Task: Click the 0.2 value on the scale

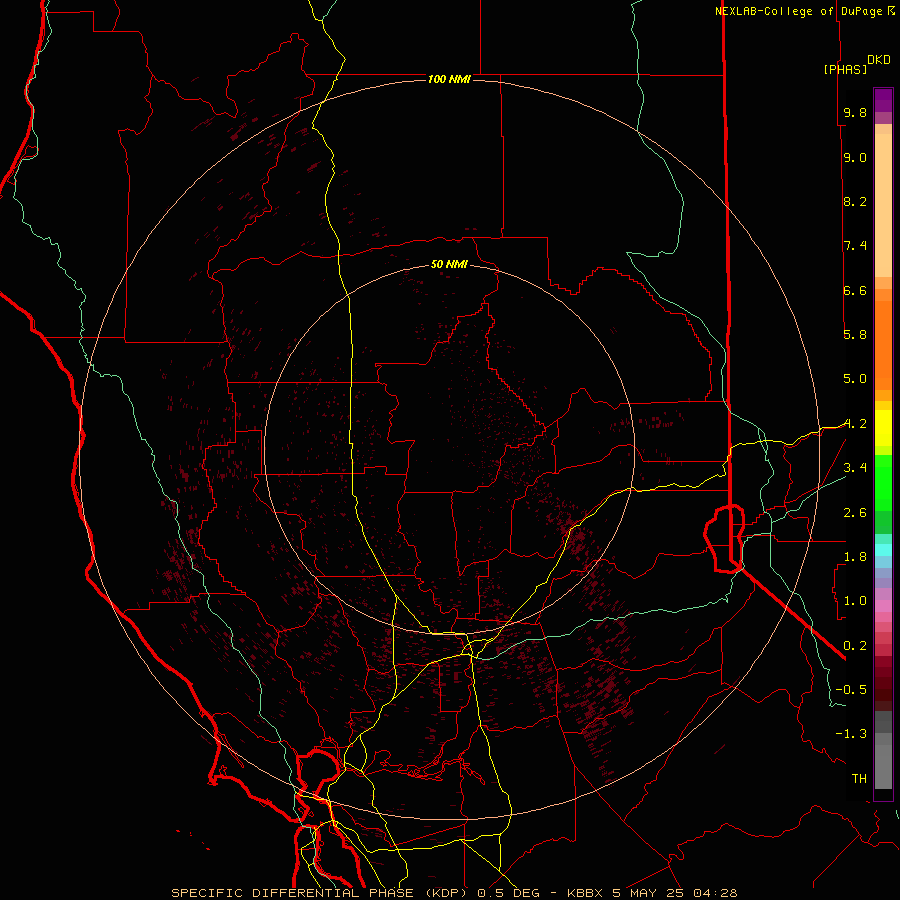Action: [855, 646]
